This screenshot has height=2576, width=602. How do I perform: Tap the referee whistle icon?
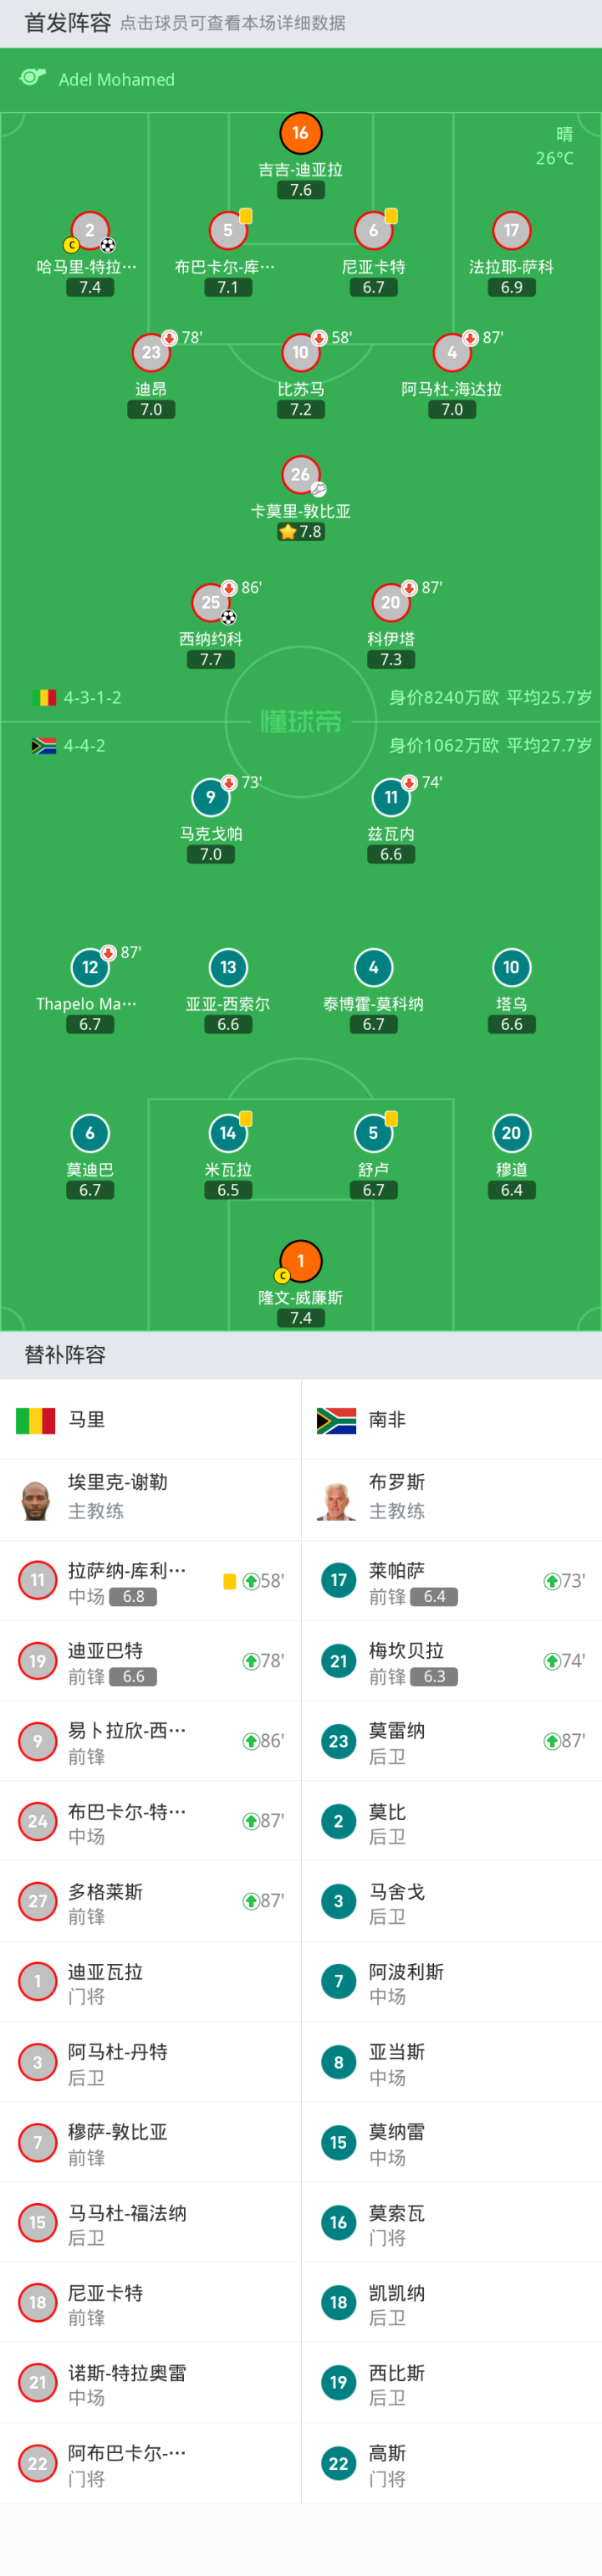(x=33, y=78)
